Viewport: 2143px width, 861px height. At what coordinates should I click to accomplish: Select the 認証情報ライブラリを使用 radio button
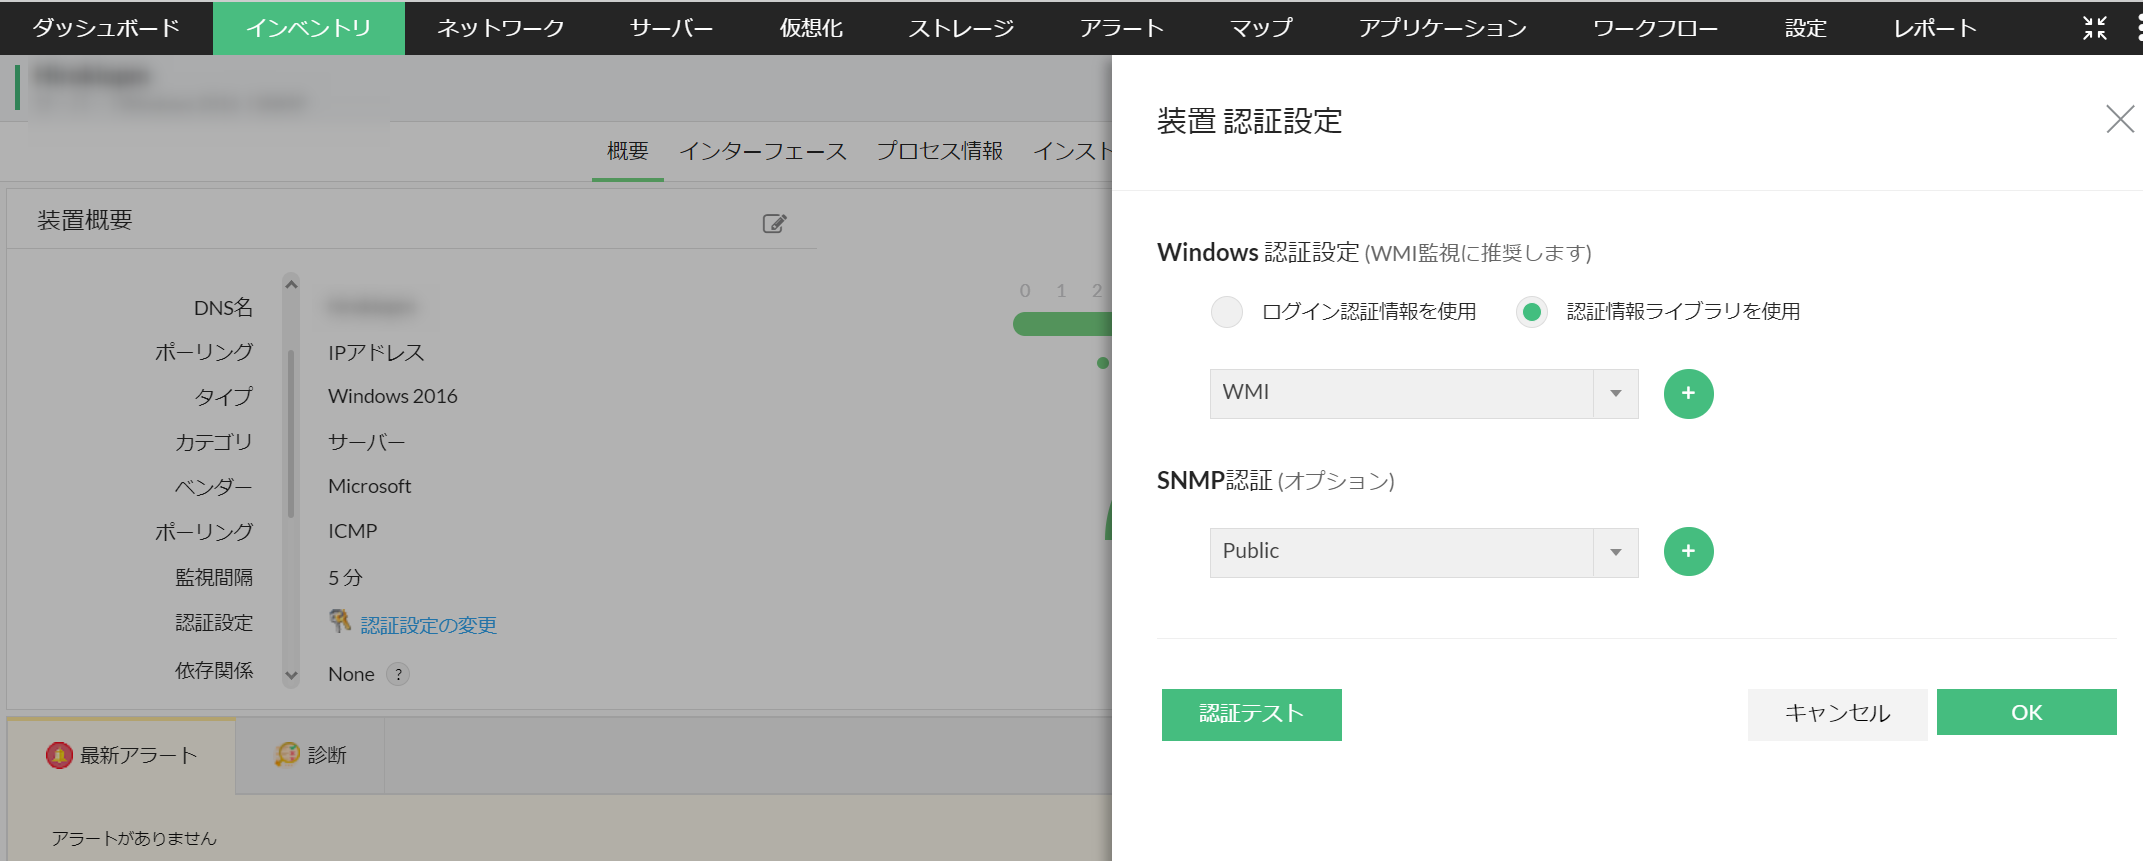(x=1532, y=312)
